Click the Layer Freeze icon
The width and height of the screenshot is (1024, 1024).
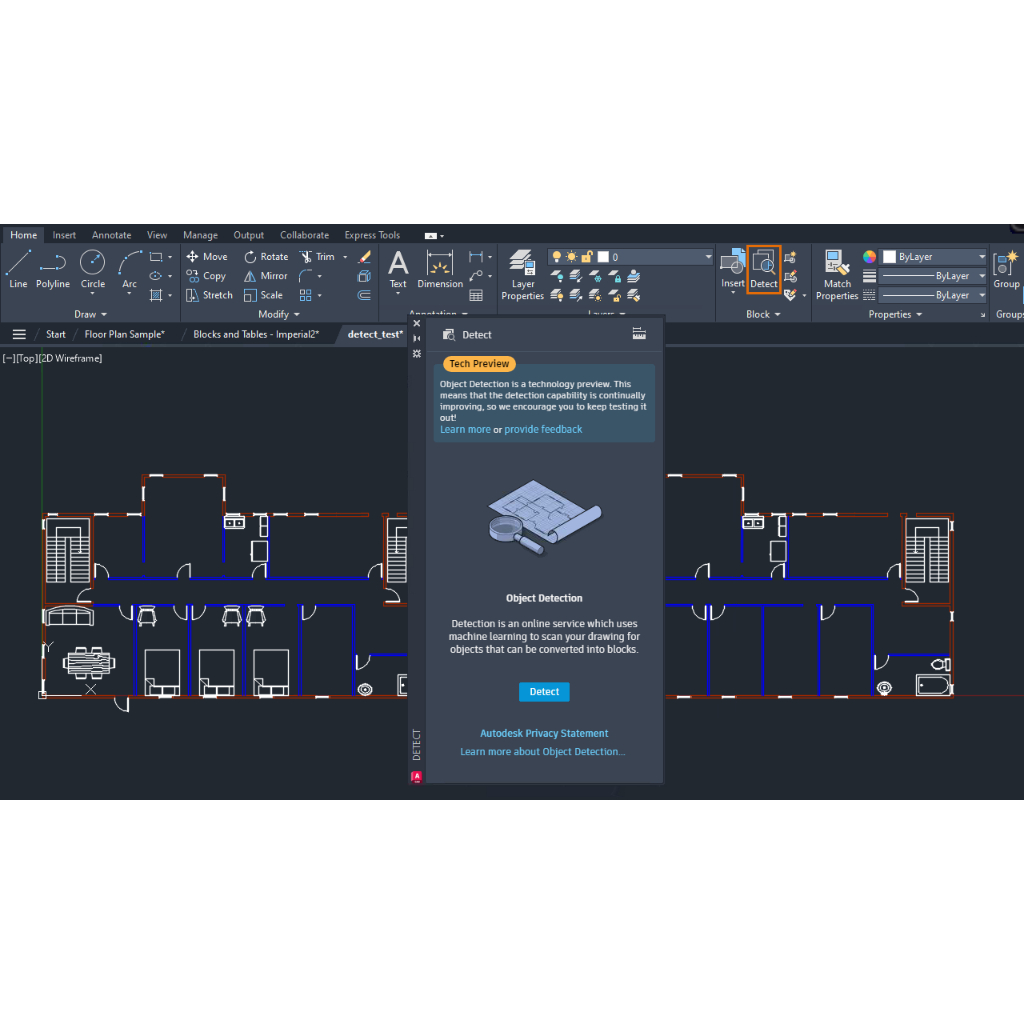(596, 276)
